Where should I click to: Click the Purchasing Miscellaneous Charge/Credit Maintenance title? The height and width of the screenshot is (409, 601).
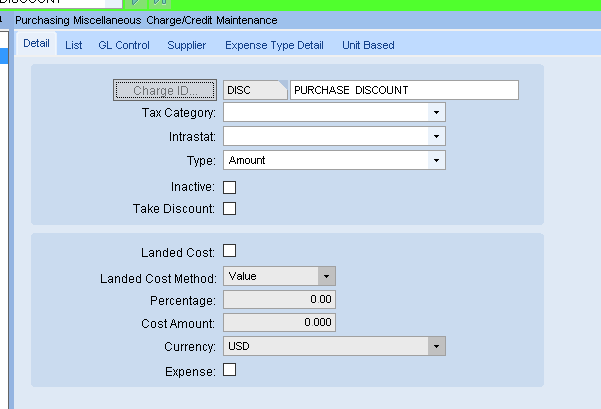coord(146,20)
